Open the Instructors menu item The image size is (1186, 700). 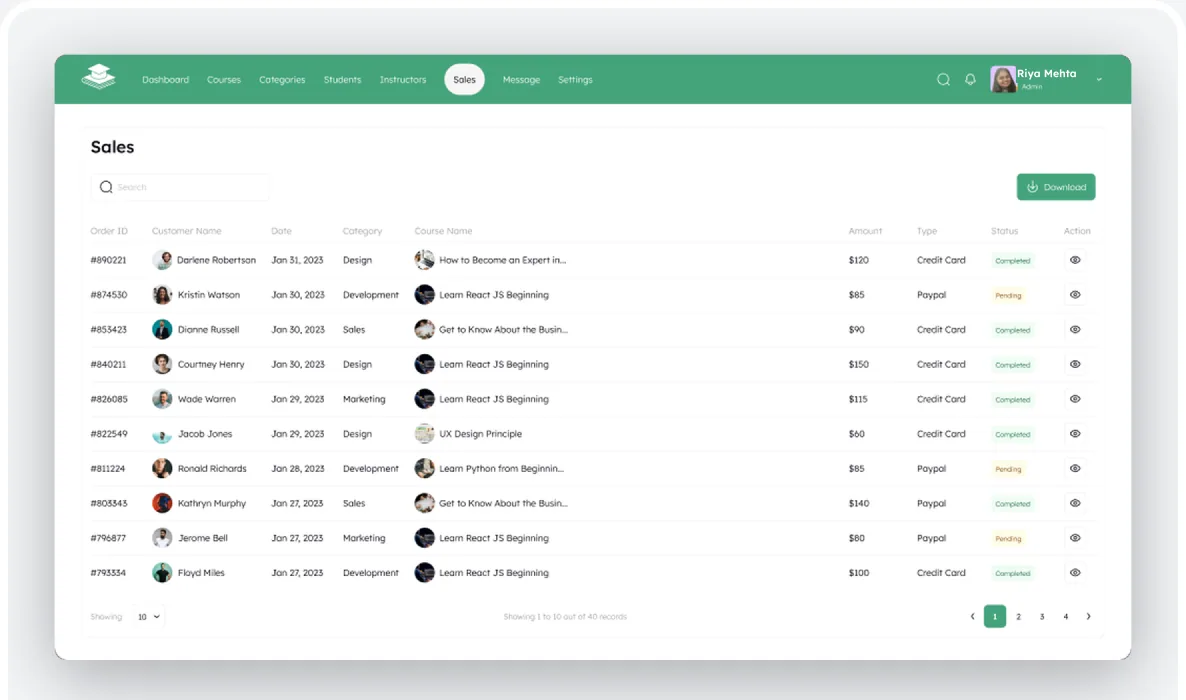(x=402, y=79)
